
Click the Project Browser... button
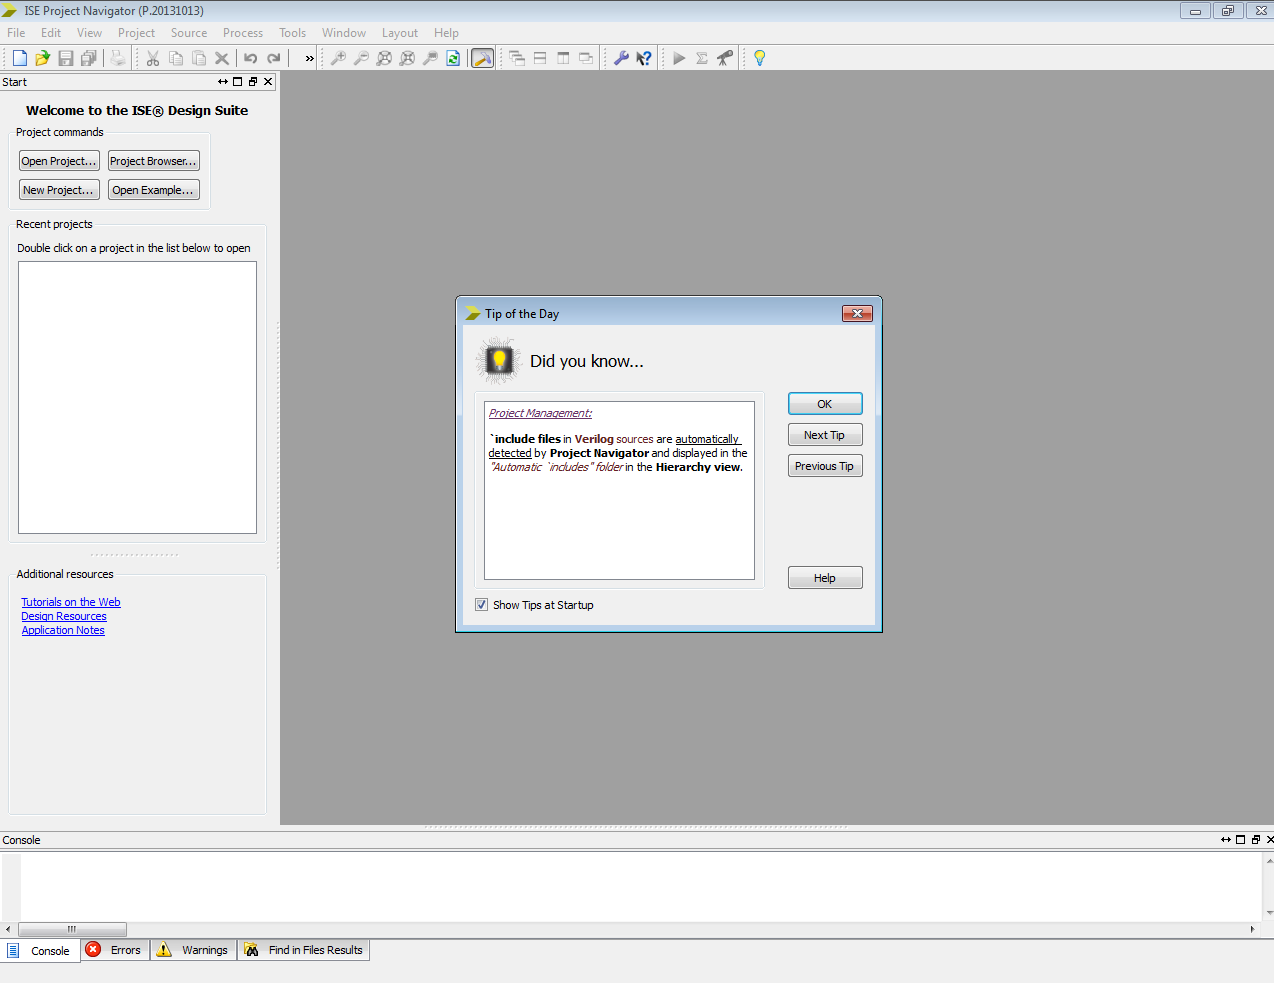coord(153,161)
